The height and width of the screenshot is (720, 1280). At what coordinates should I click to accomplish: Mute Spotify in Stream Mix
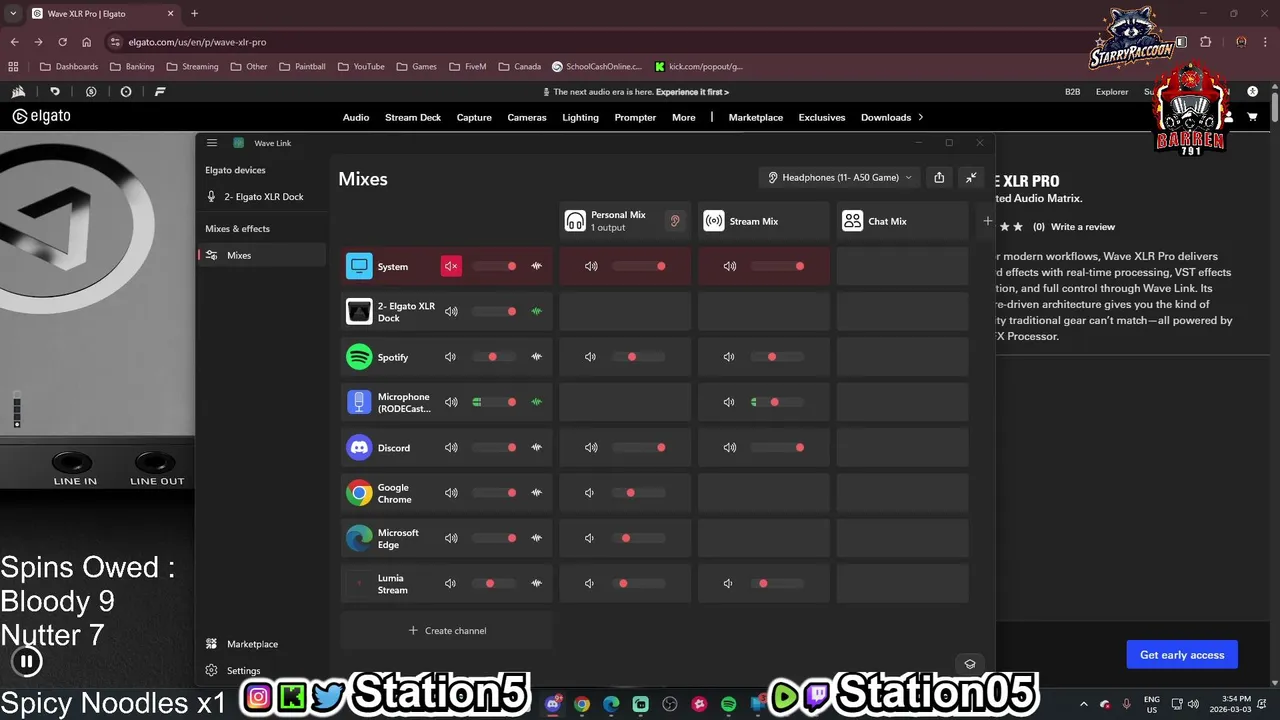coord(729,357)
